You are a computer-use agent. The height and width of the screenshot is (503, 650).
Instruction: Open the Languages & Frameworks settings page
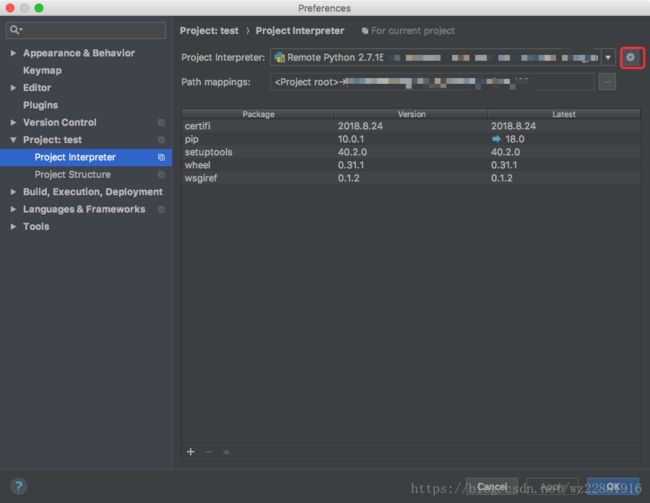(x=84, y=209)
